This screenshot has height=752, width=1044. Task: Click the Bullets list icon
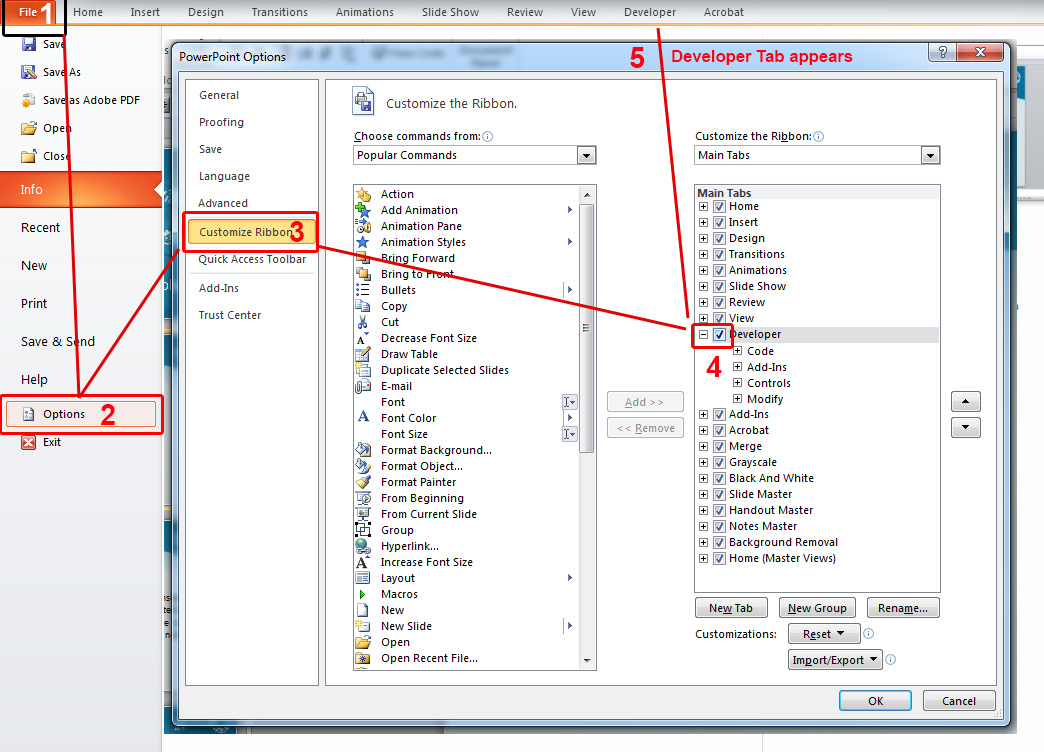point(363,290)
